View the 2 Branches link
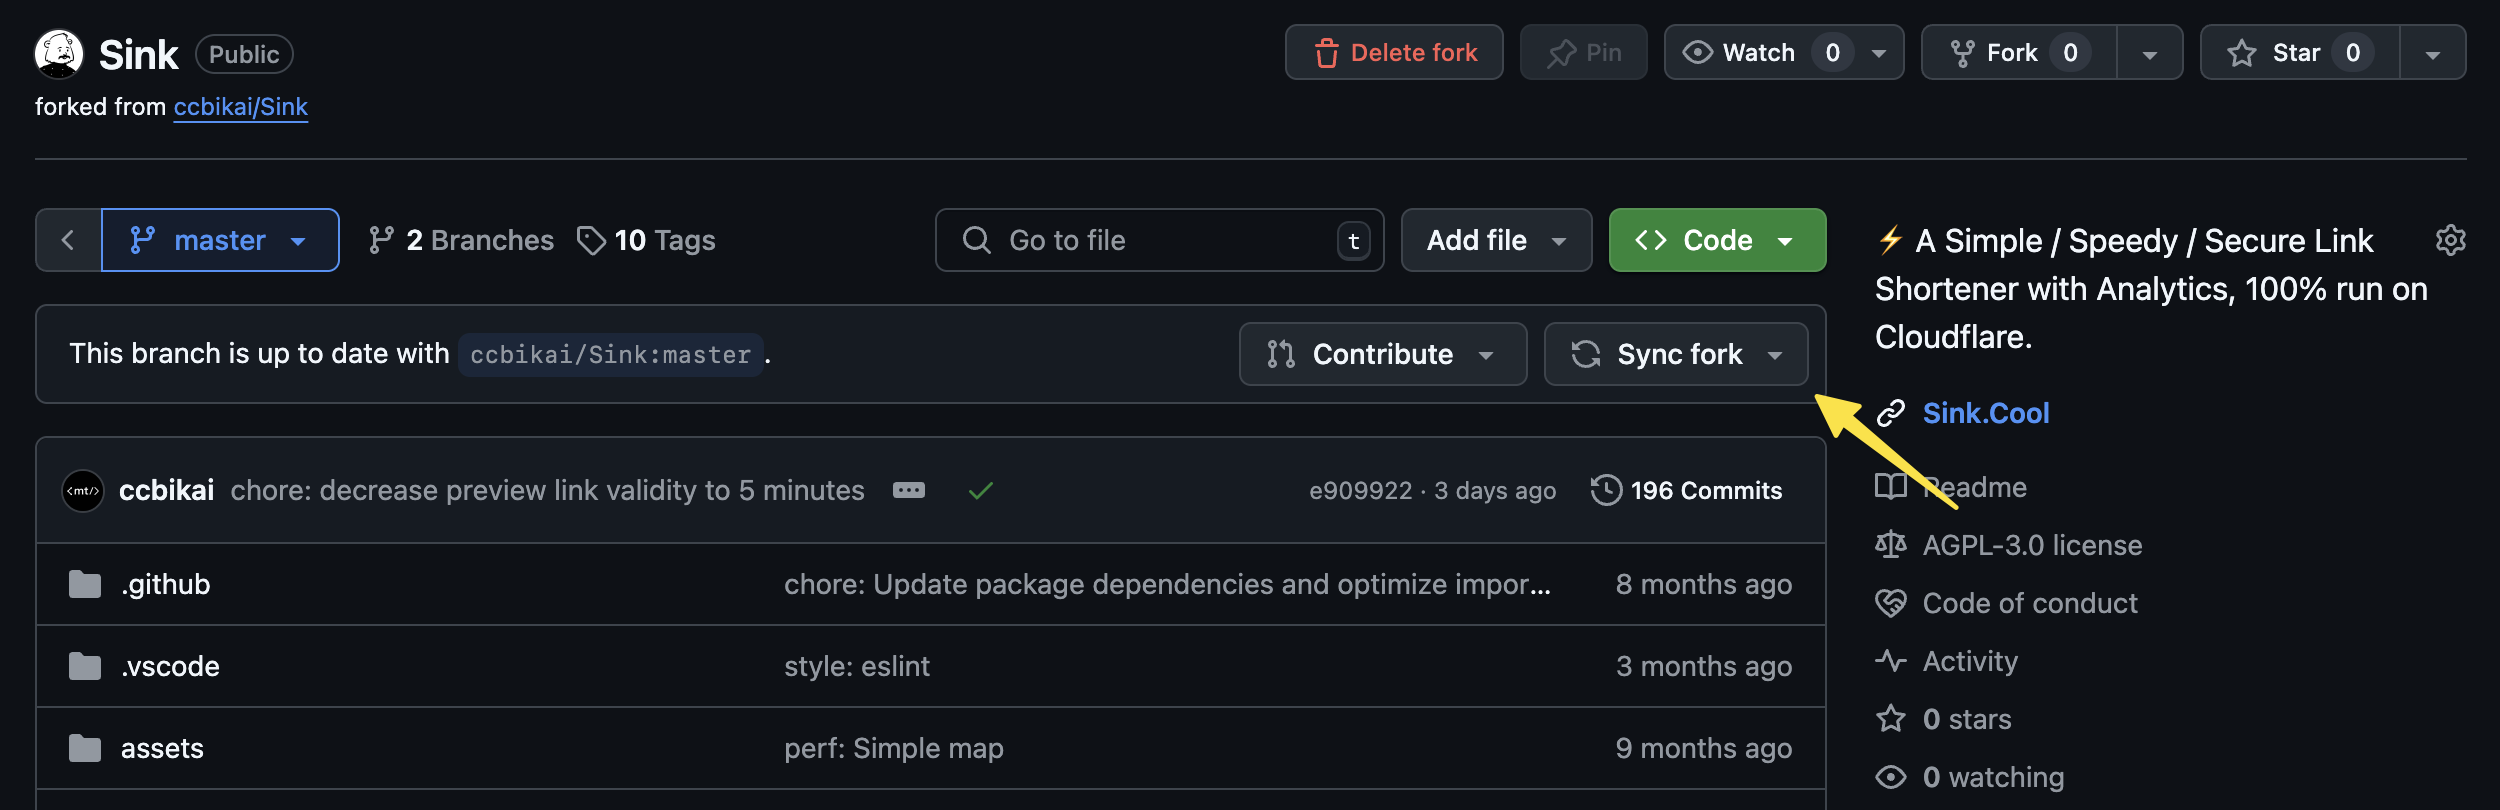Image resolution: width=2500 pixels, height=810 pixels. pos(460,240)
